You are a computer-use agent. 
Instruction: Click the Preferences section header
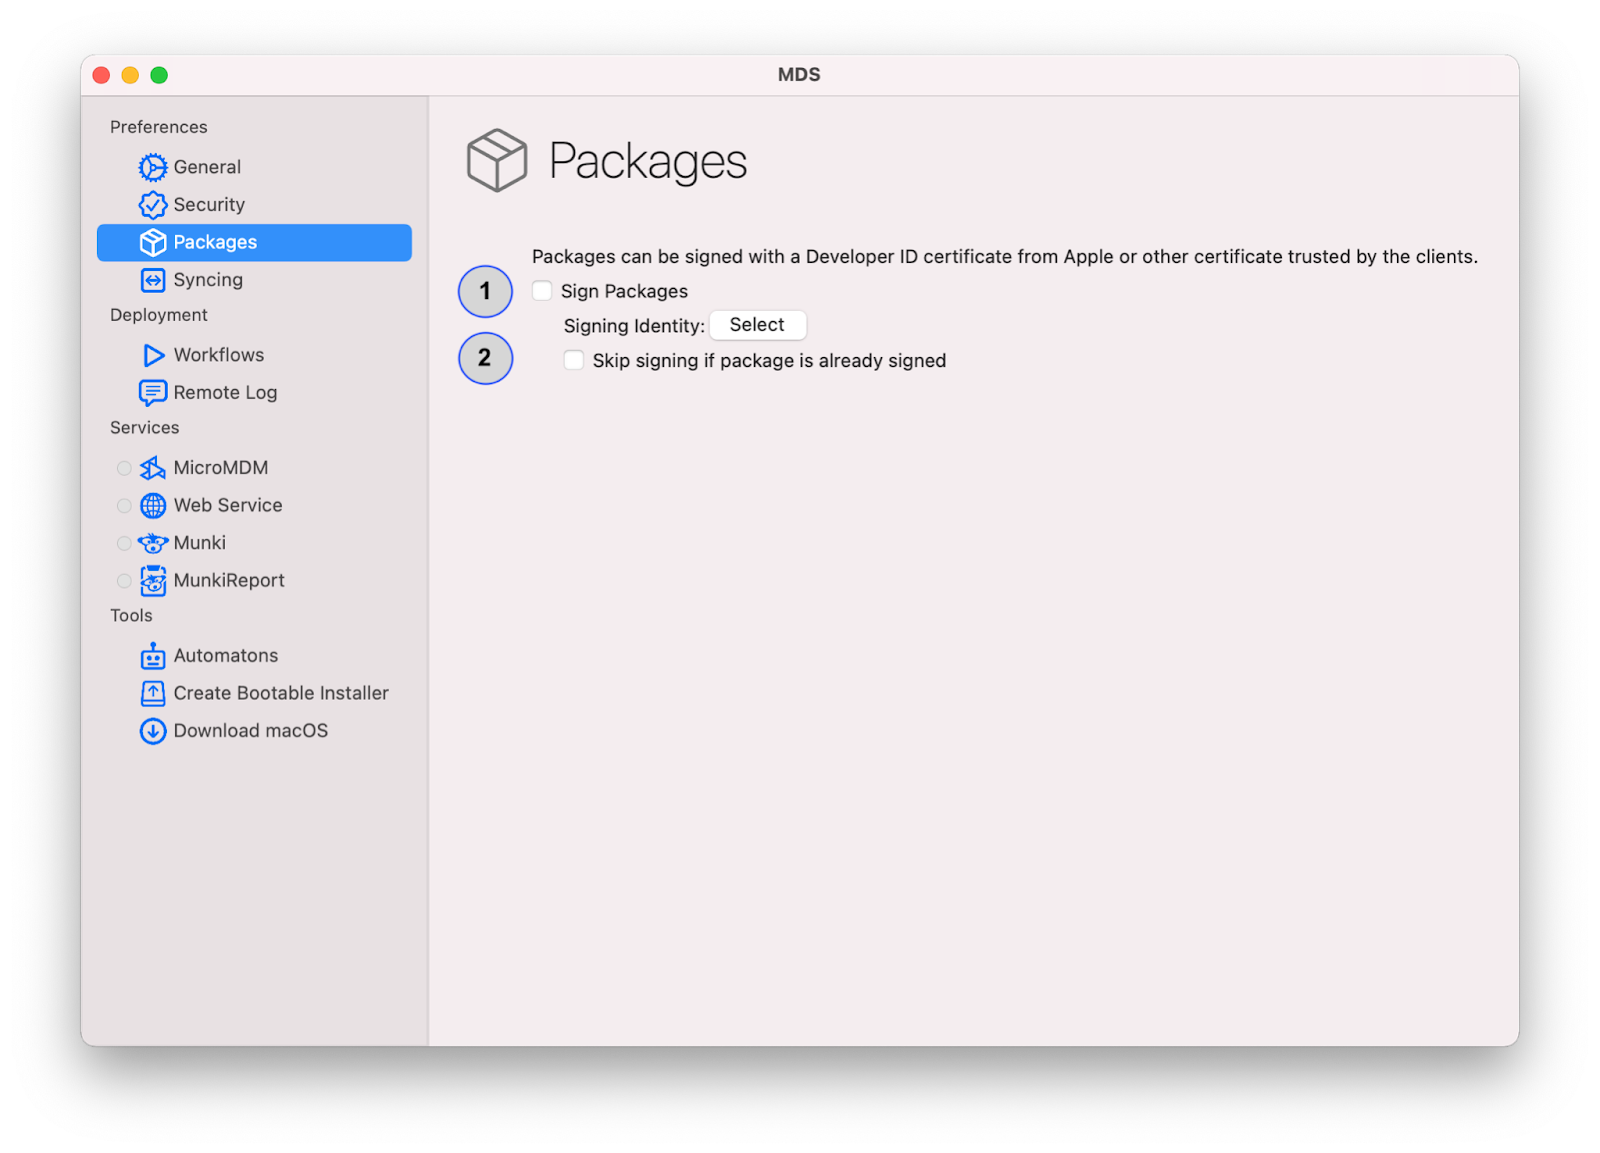pyautogui.click(x=159, y=127)
